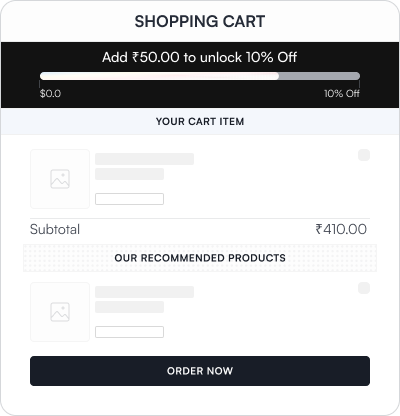Click the OUR RECOMMENDED PRODUCTS section header
Screen dimensions: 400x416
click(x=200, y=258)
